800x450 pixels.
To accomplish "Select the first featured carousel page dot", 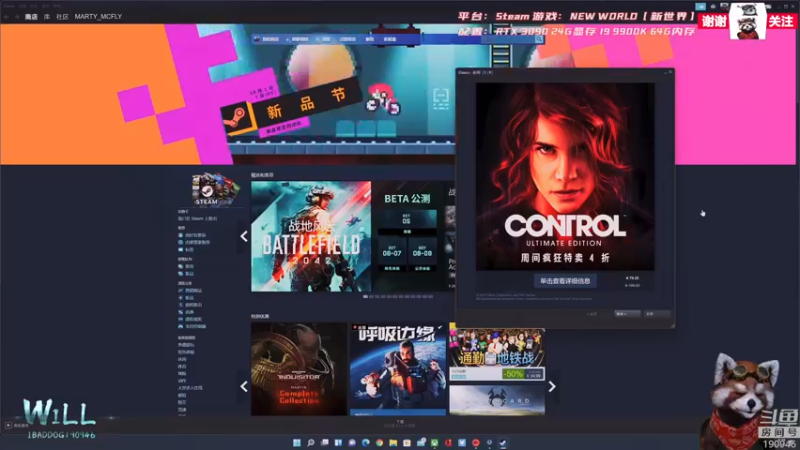I will click(365, 296).
